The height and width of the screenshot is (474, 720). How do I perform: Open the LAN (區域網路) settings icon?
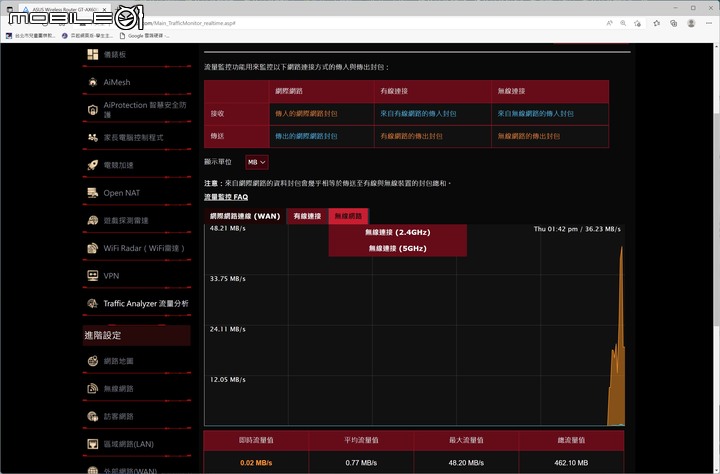93,444
